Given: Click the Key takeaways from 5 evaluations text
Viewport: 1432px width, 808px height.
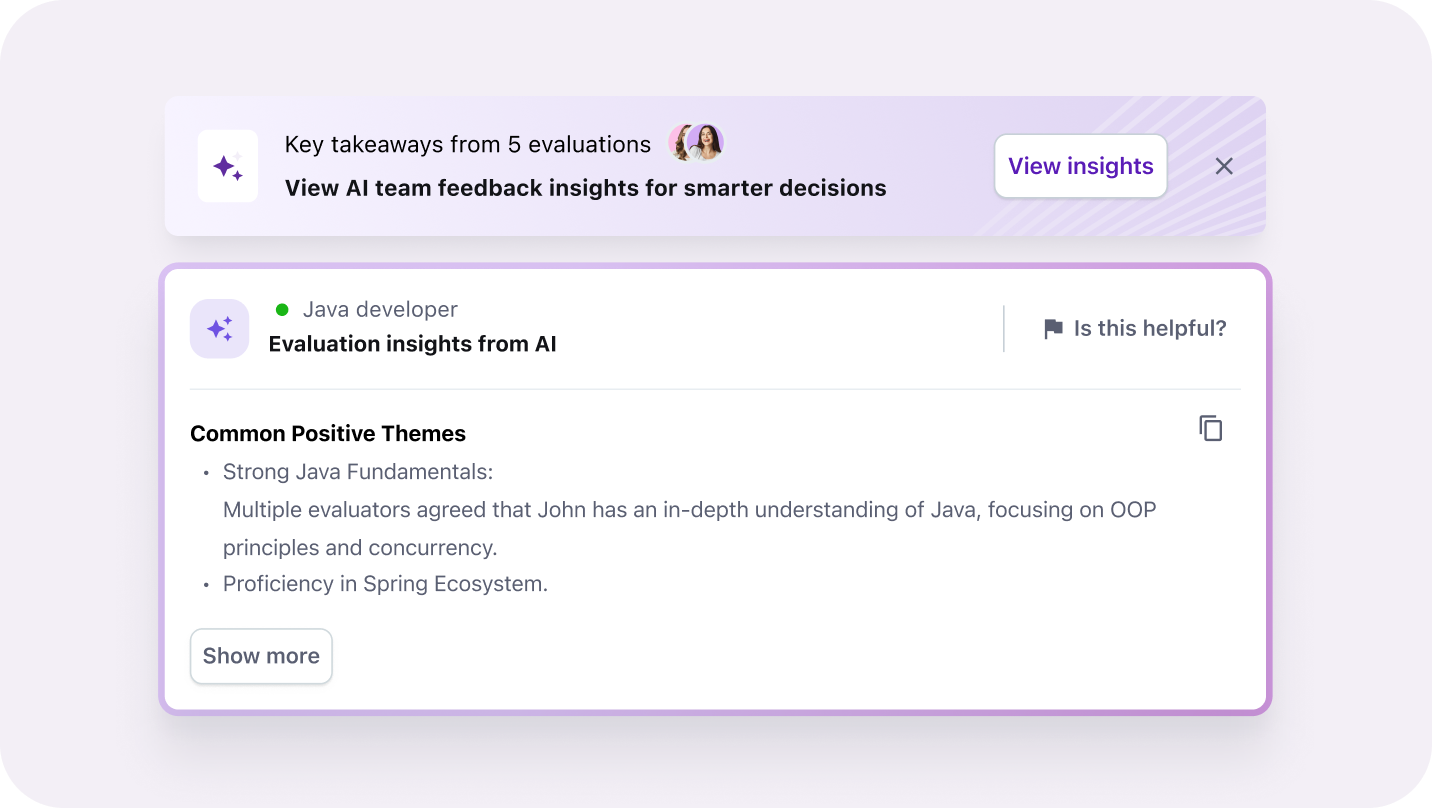Looking at the screenshot, I should (468, 144).
